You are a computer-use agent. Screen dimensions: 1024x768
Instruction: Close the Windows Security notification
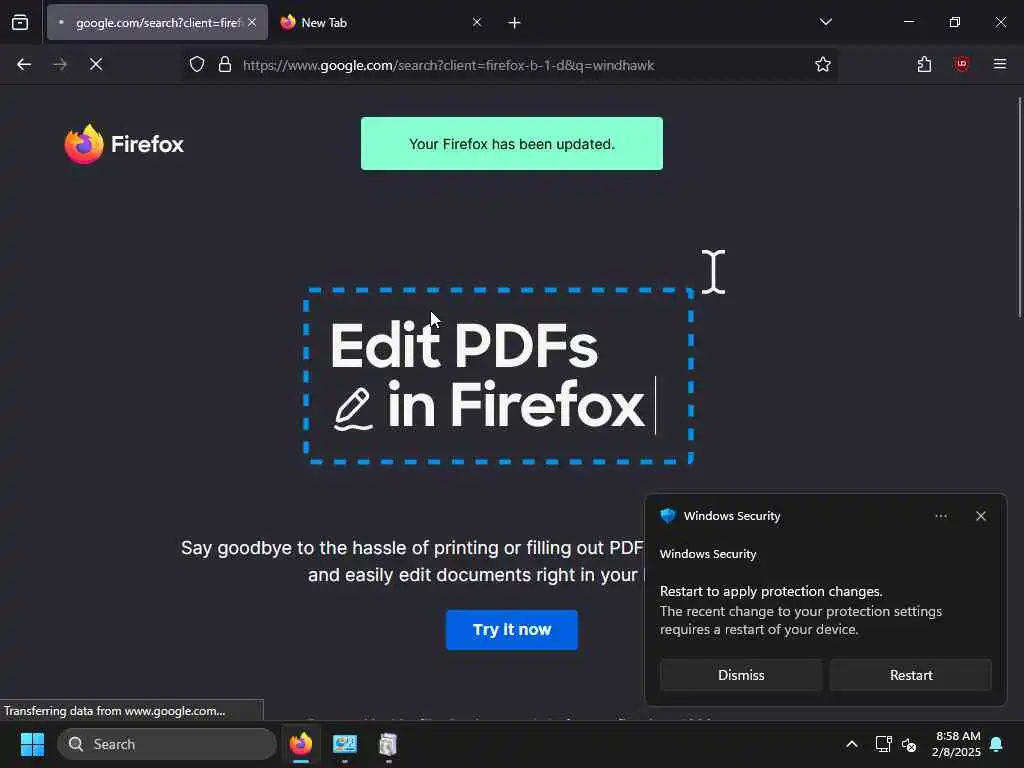click(981, 516)
